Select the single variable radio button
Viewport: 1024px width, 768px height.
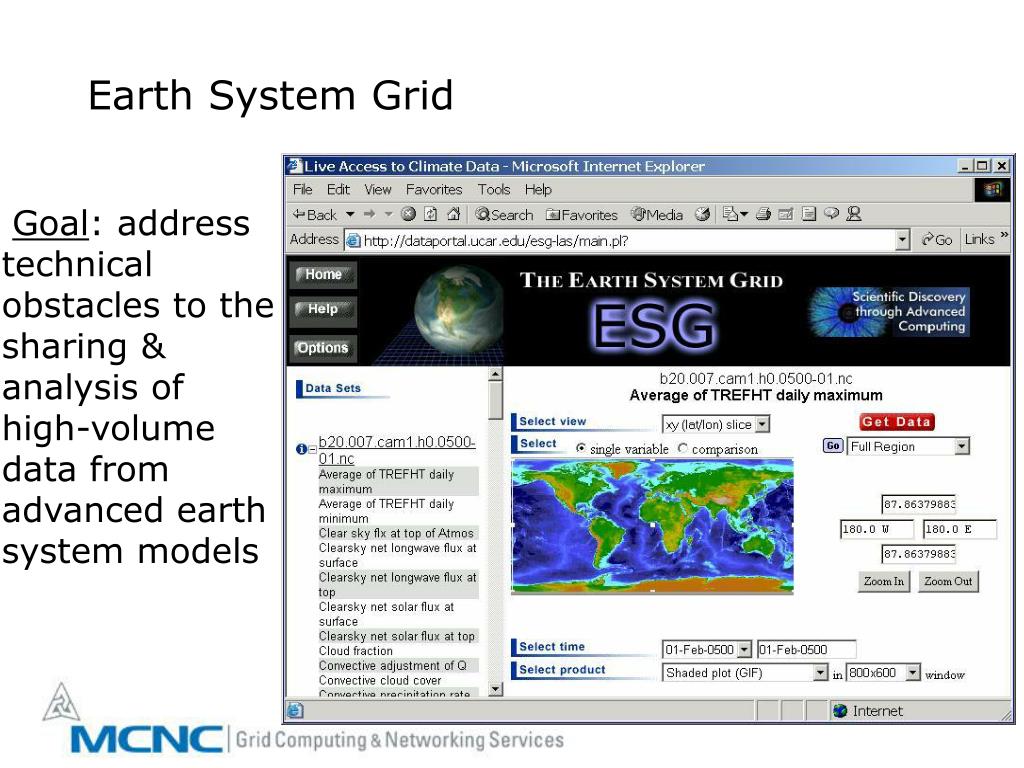point(581,449)
